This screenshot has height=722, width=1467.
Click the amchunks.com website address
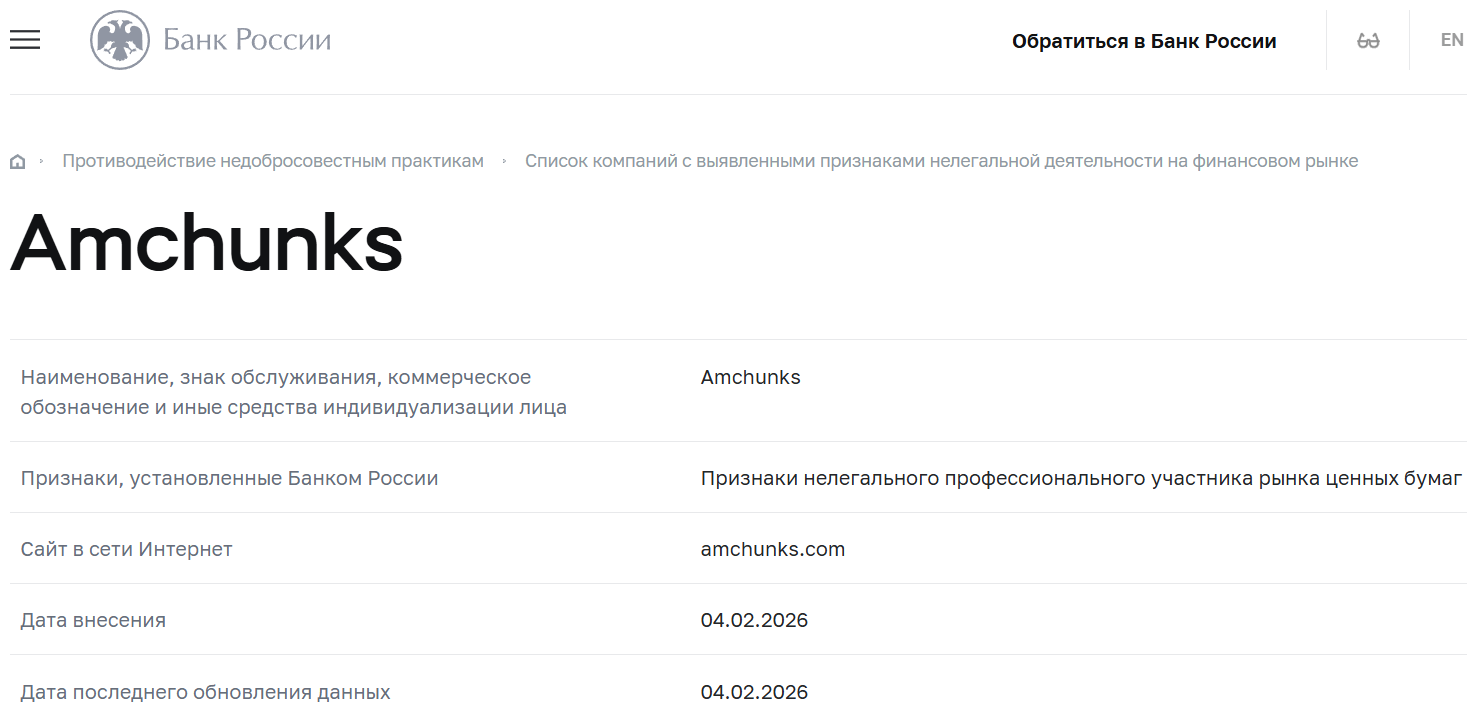point(772,549)
